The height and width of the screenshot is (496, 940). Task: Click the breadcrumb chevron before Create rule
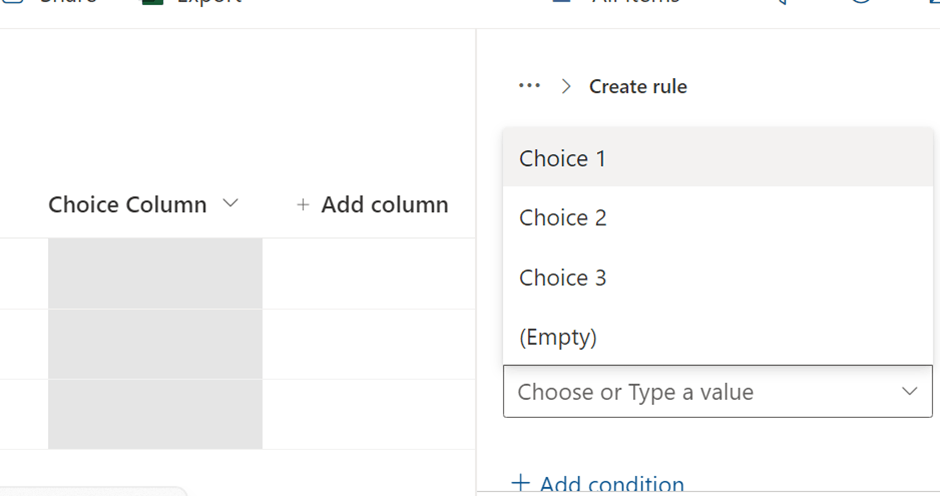(566, 86)
